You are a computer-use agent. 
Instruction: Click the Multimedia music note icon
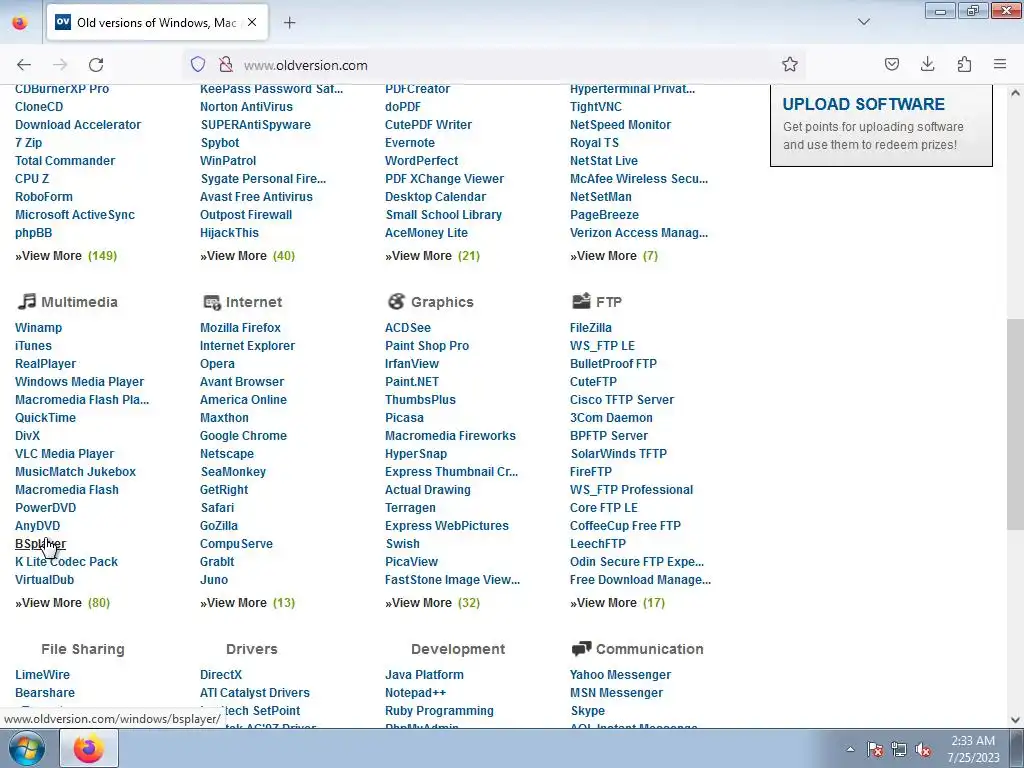click(x=26, y=301)
